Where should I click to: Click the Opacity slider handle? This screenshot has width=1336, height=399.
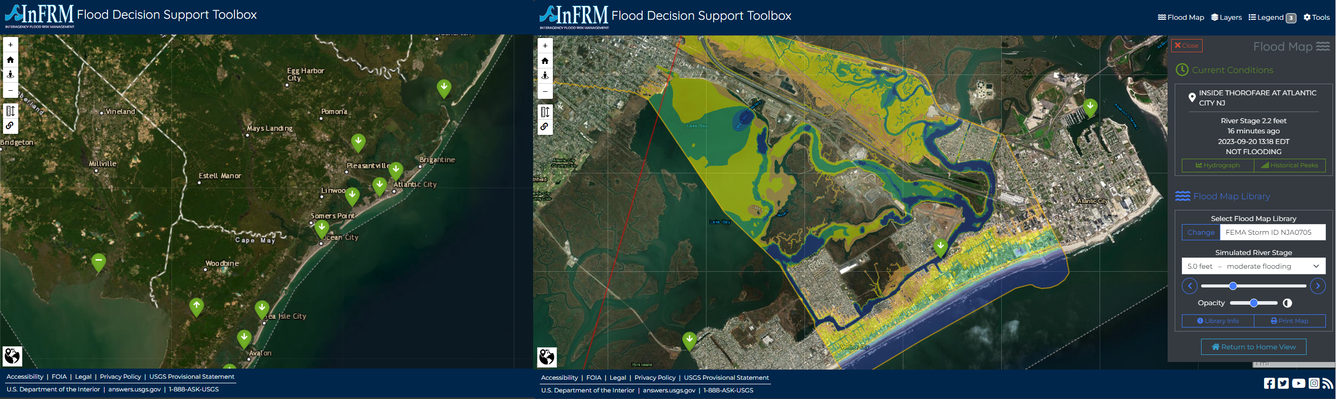(x=1254, y=302)
